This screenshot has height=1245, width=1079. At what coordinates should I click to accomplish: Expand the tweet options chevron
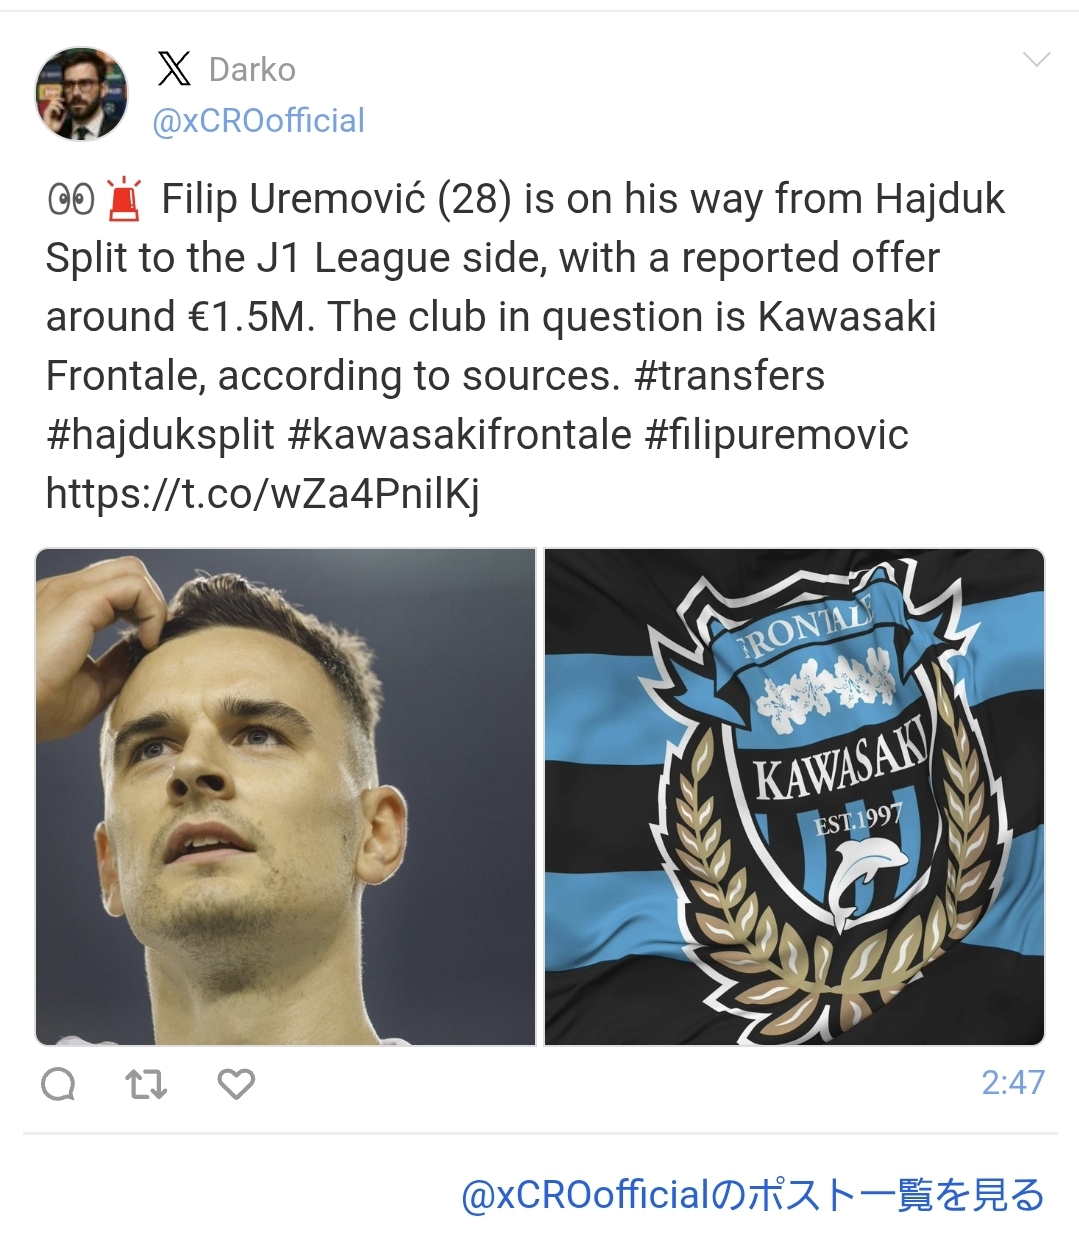(1037, 60)
